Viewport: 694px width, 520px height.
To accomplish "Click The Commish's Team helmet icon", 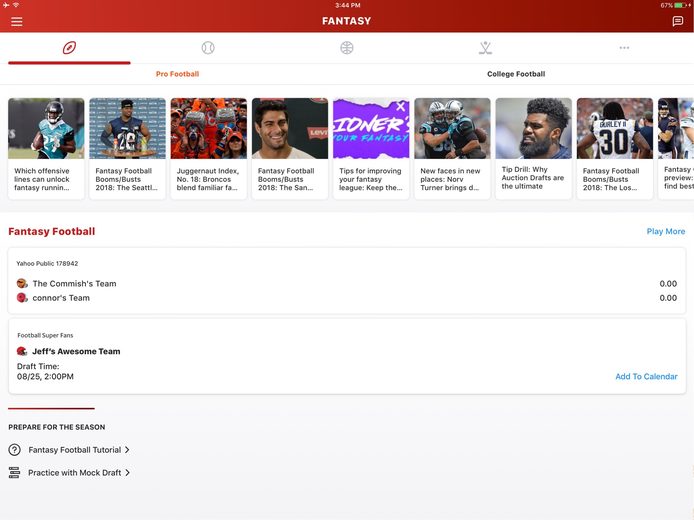I will (x=22, y=283).
